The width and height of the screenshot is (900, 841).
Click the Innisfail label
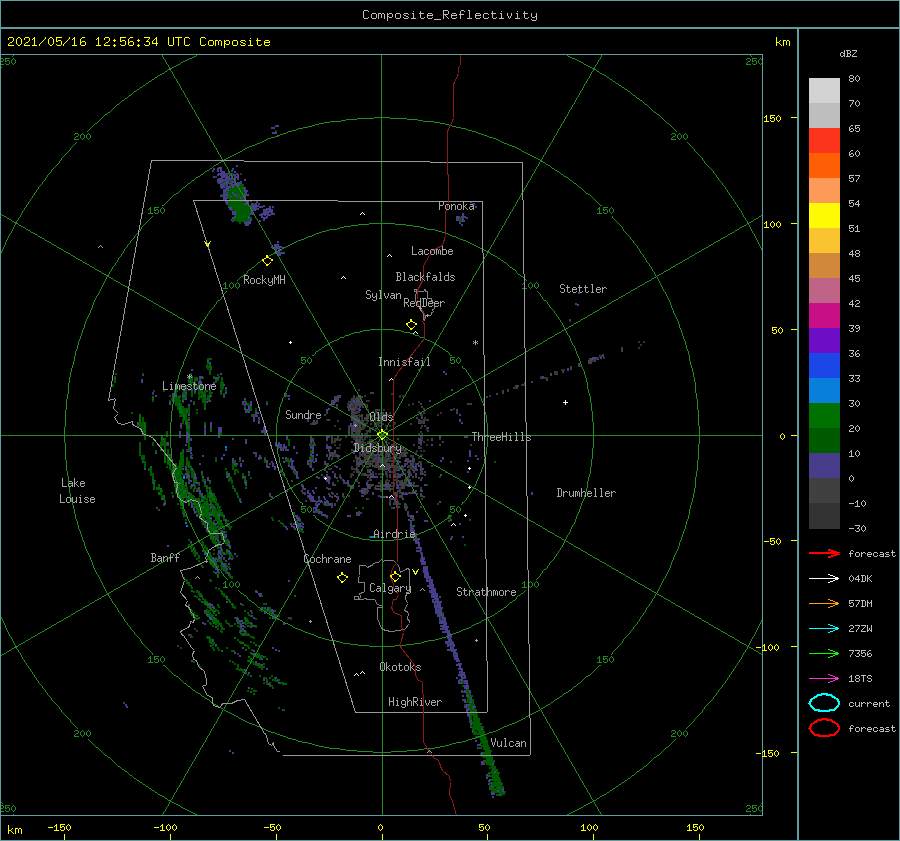404,362
